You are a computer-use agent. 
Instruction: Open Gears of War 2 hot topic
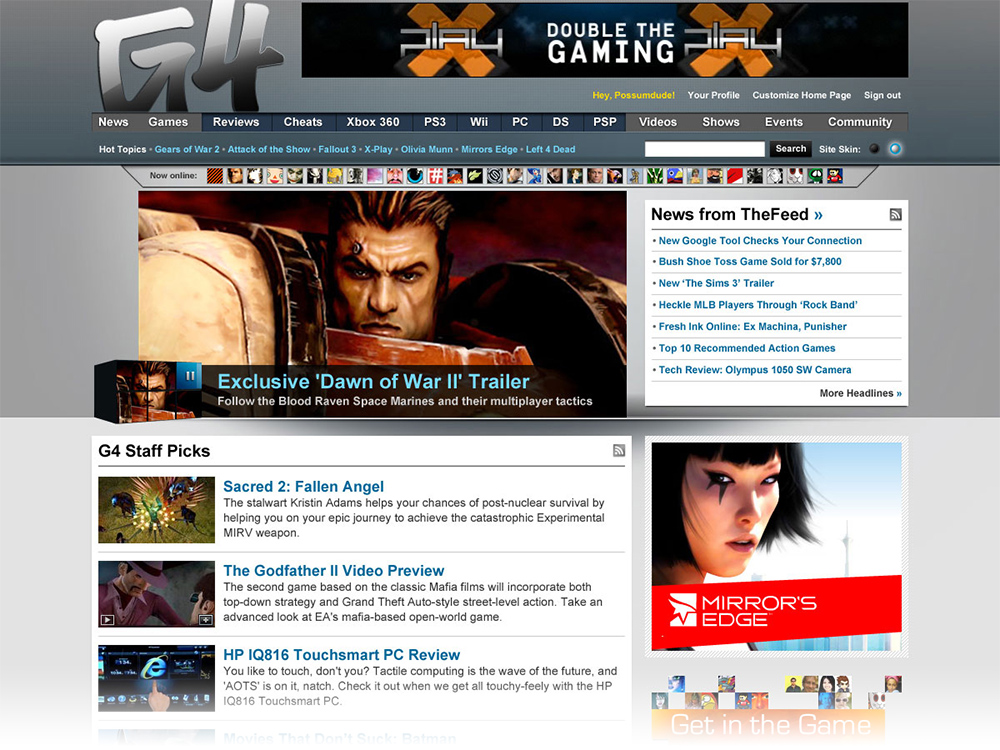click(x=187, y=149)
